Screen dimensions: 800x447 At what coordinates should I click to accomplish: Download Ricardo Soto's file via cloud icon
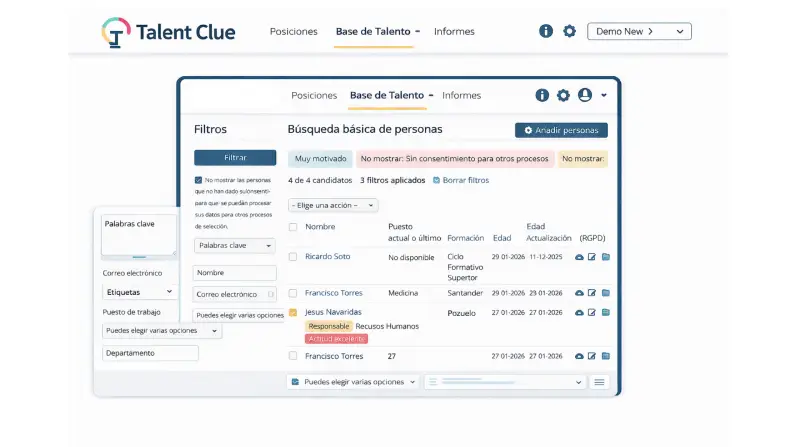579,257
